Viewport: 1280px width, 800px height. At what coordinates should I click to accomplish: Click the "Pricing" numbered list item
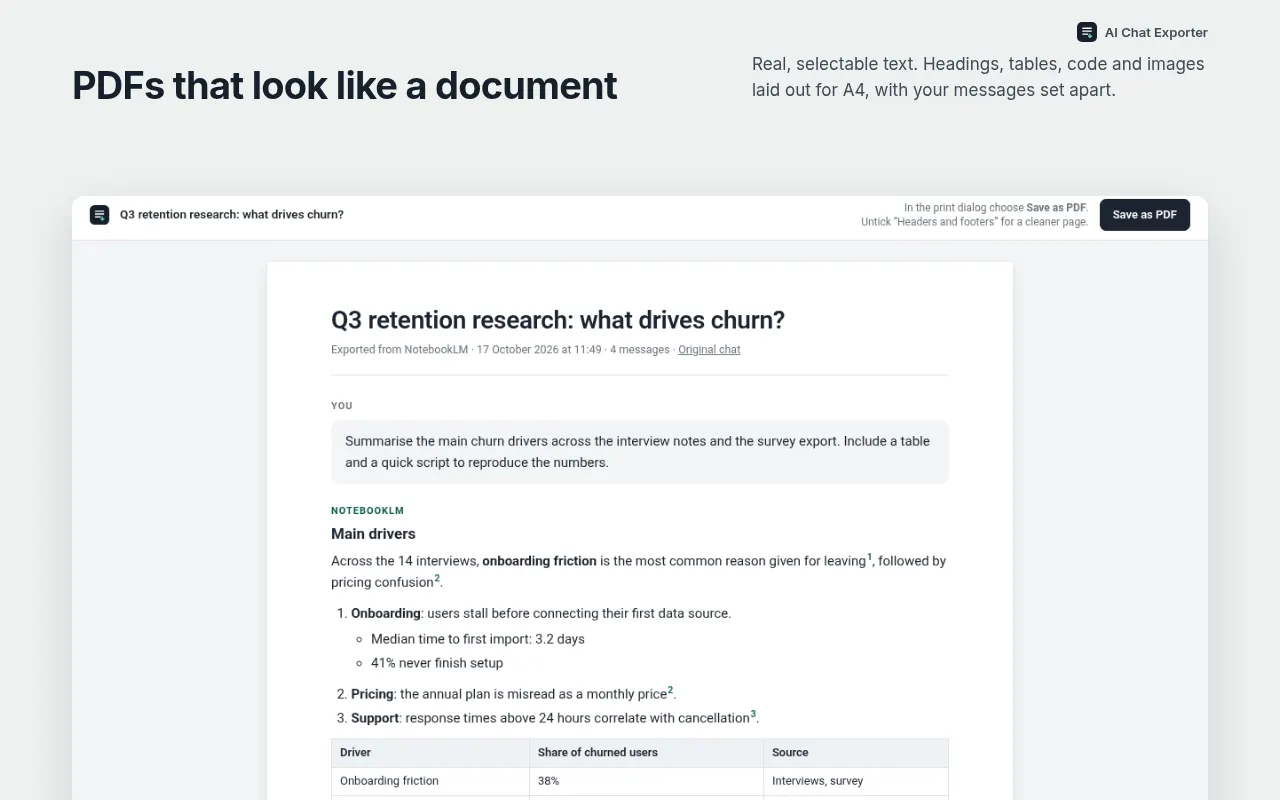pyautogui.click(x=514, y=694)
